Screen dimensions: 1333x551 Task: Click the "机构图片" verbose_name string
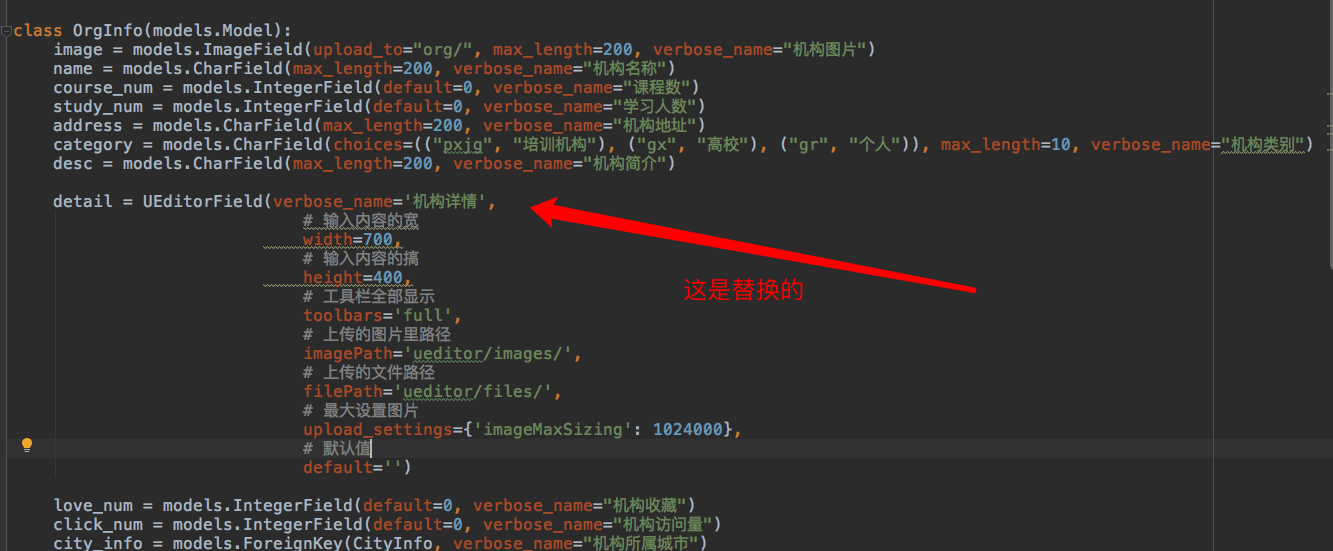tap(828, 49)
